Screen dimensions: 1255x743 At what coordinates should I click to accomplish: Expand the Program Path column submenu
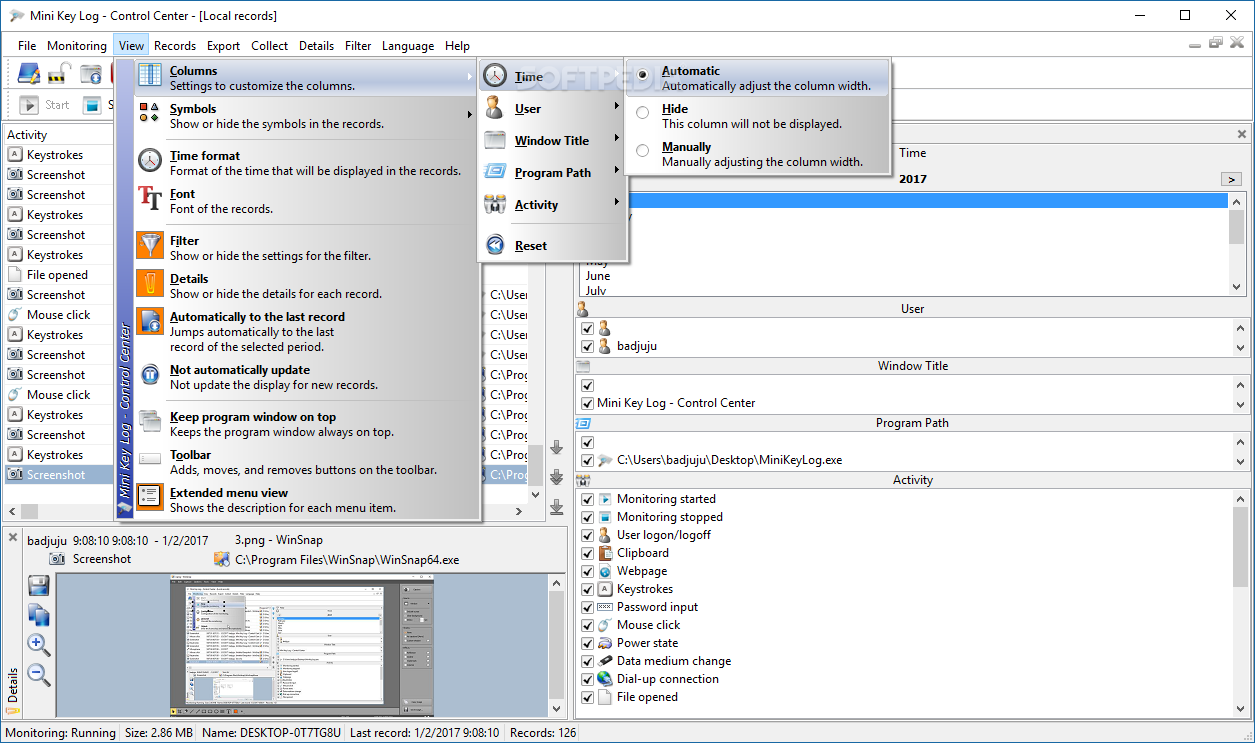pos(552,172)
